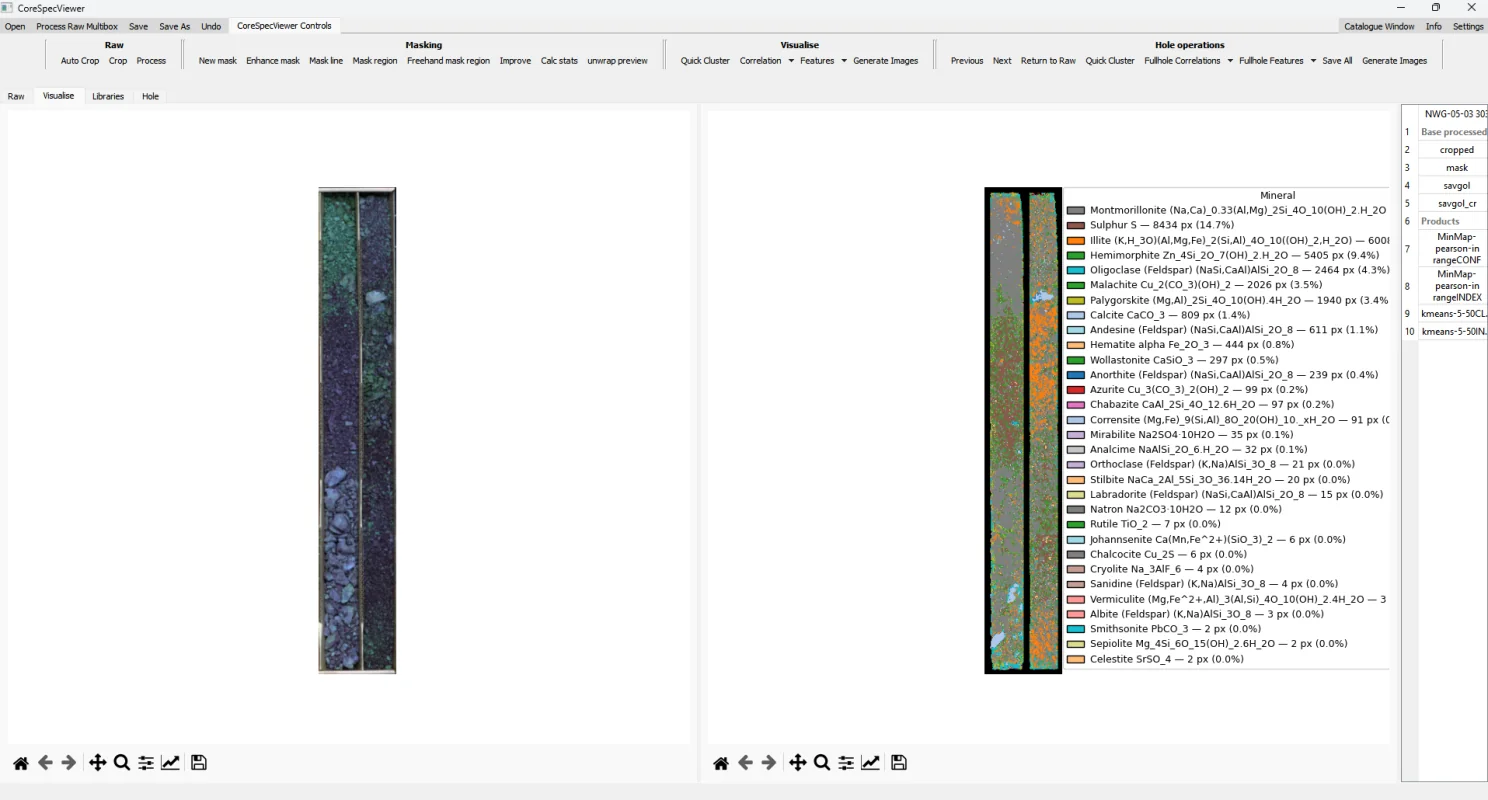Click the Illite orange legend swatch
The image size is (1488, 800).
1076,241
